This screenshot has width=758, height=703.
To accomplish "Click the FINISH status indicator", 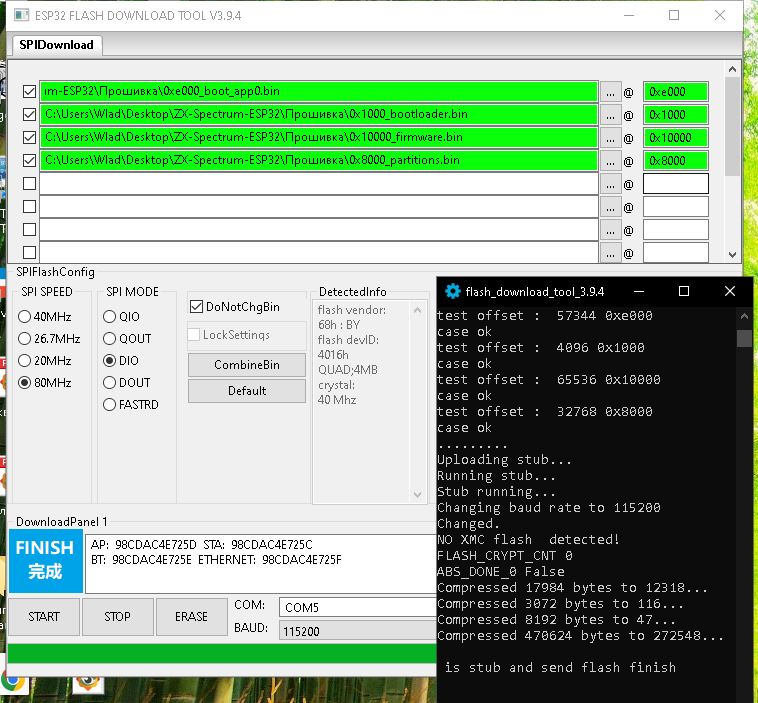I will 45,560.
